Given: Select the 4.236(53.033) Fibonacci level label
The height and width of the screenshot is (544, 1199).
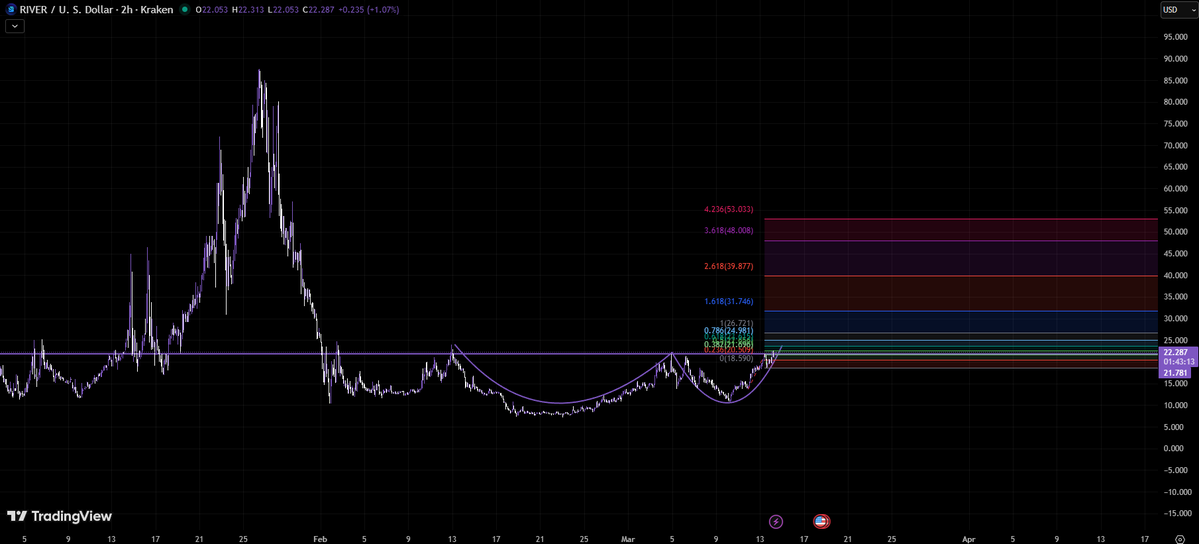Looking at the screenshot, I should coord(729,209).
